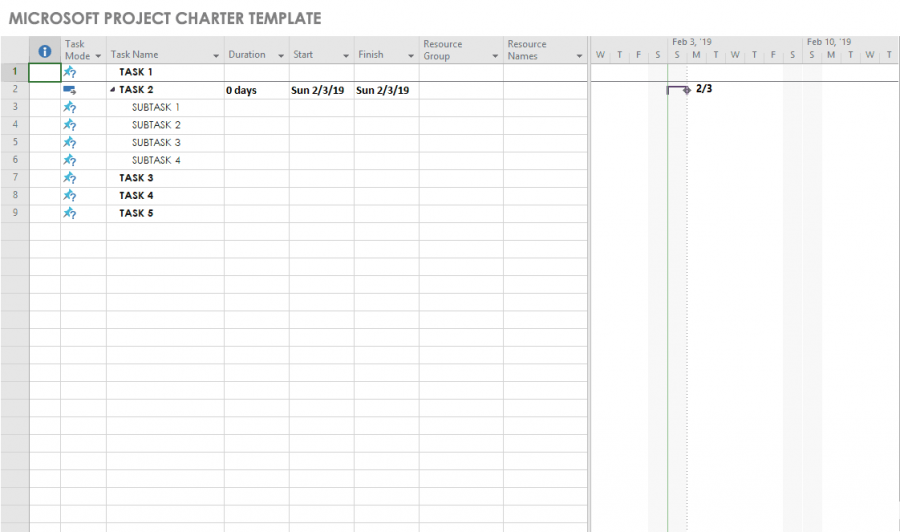The height and width of the screenshot is (532, 900).
Task: Click the 'Feb 3, '19' timescale header
Action: coord(692,42)
